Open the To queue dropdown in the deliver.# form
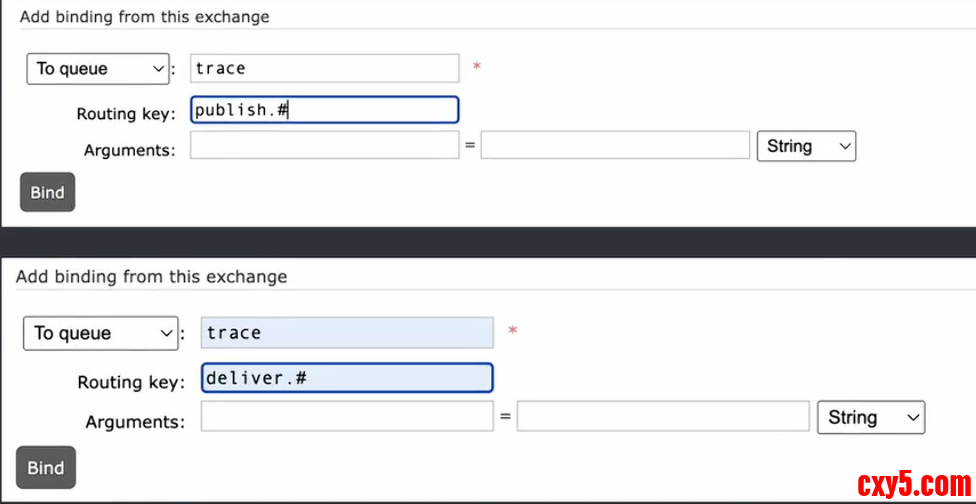This screenshot has height=504, width=976. (x=100, y=333)
